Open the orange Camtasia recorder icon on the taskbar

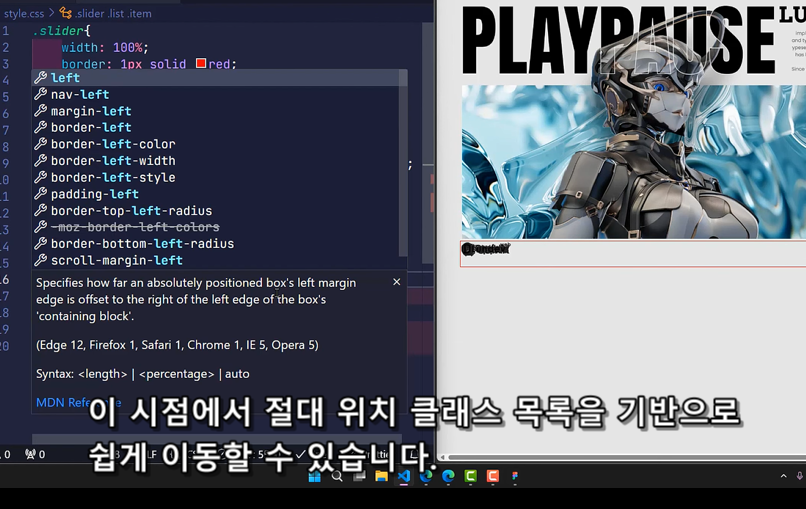tap(492, 477)
